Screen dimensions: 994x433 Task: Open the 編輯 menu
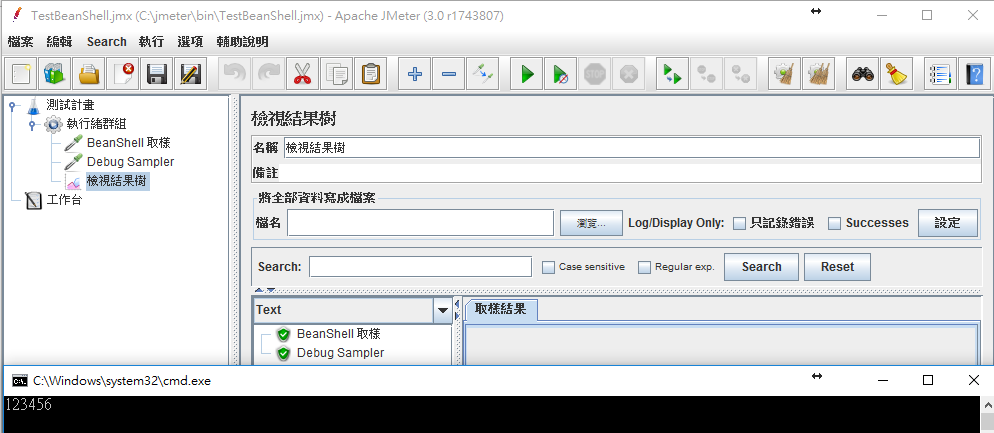click(60, 42)
